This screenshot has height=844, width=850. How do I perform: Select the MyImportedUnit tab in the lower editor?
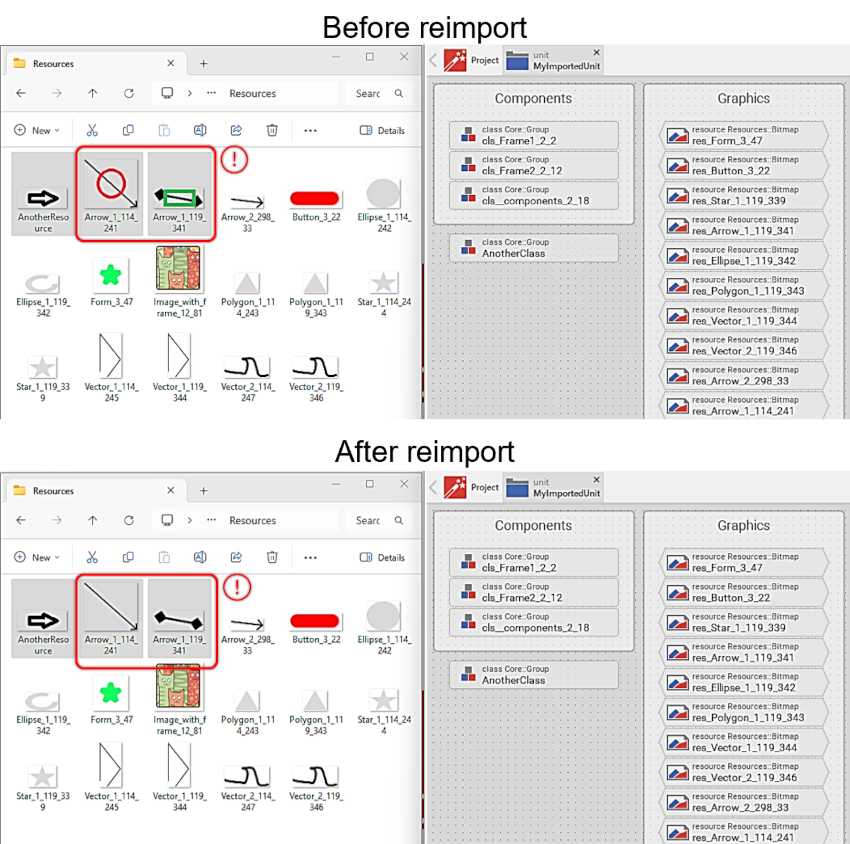coord(555,487)
